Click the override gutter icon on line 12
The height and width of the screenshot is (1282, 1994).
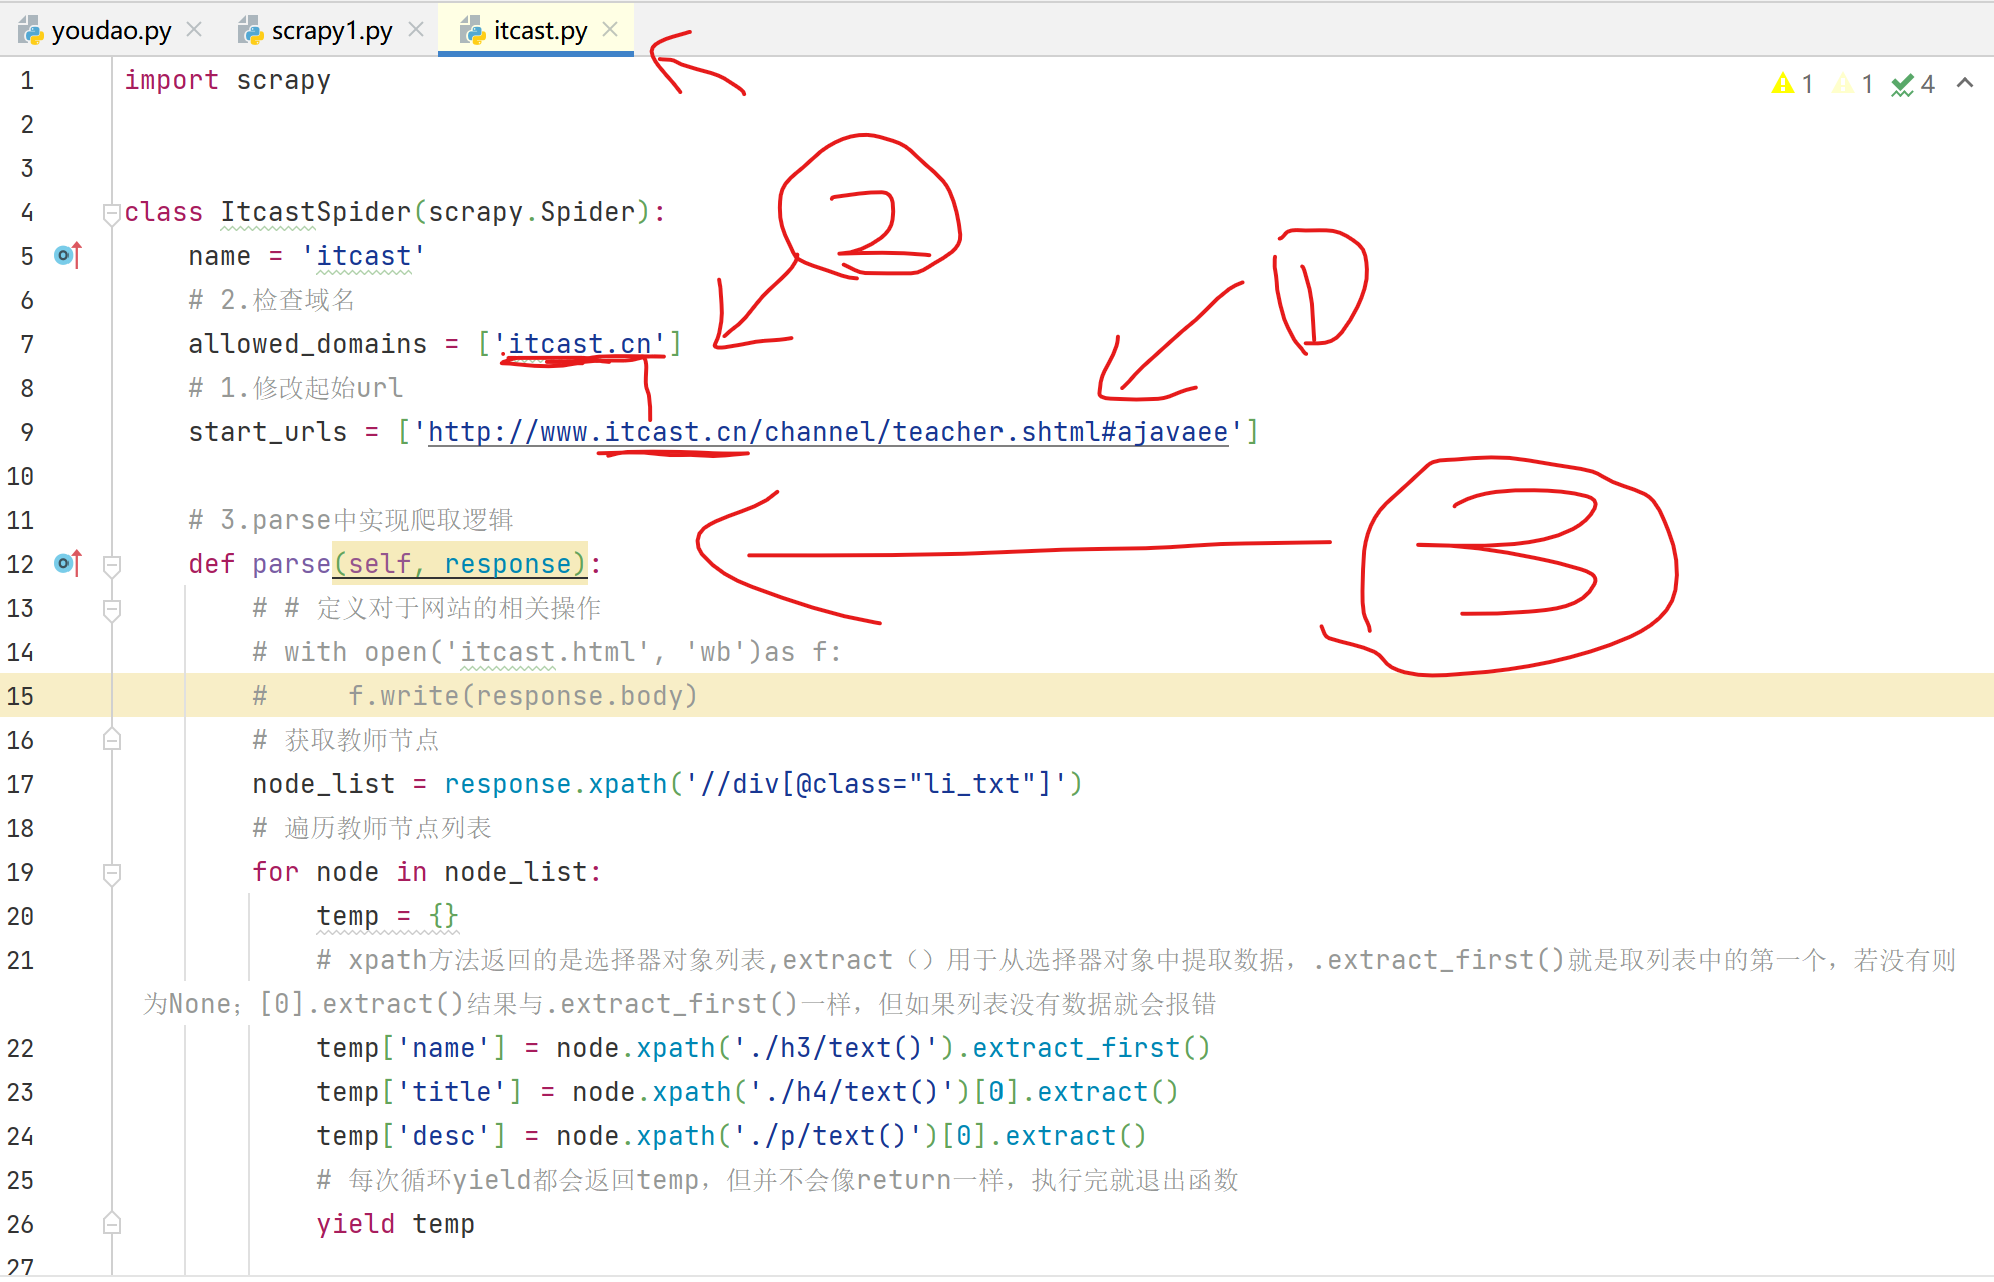click(x=67, y=564)
